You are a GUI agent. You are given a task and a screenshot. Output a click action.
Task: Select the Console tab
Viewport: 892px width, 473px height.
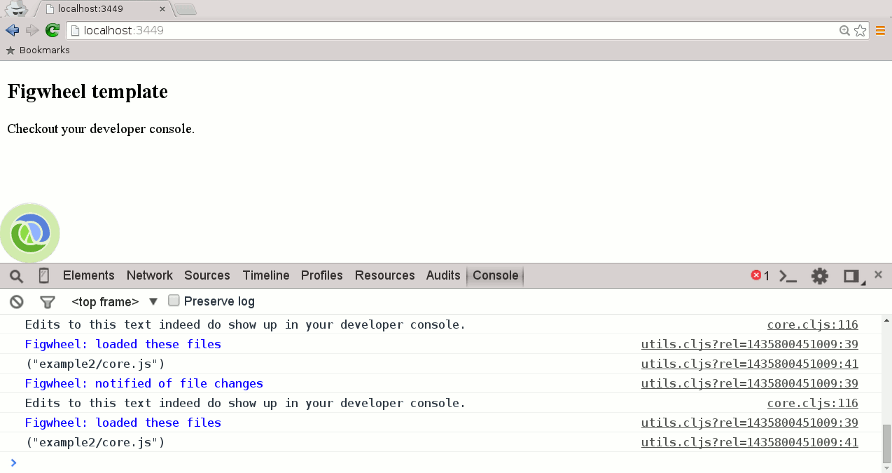[x=495, y=275]
